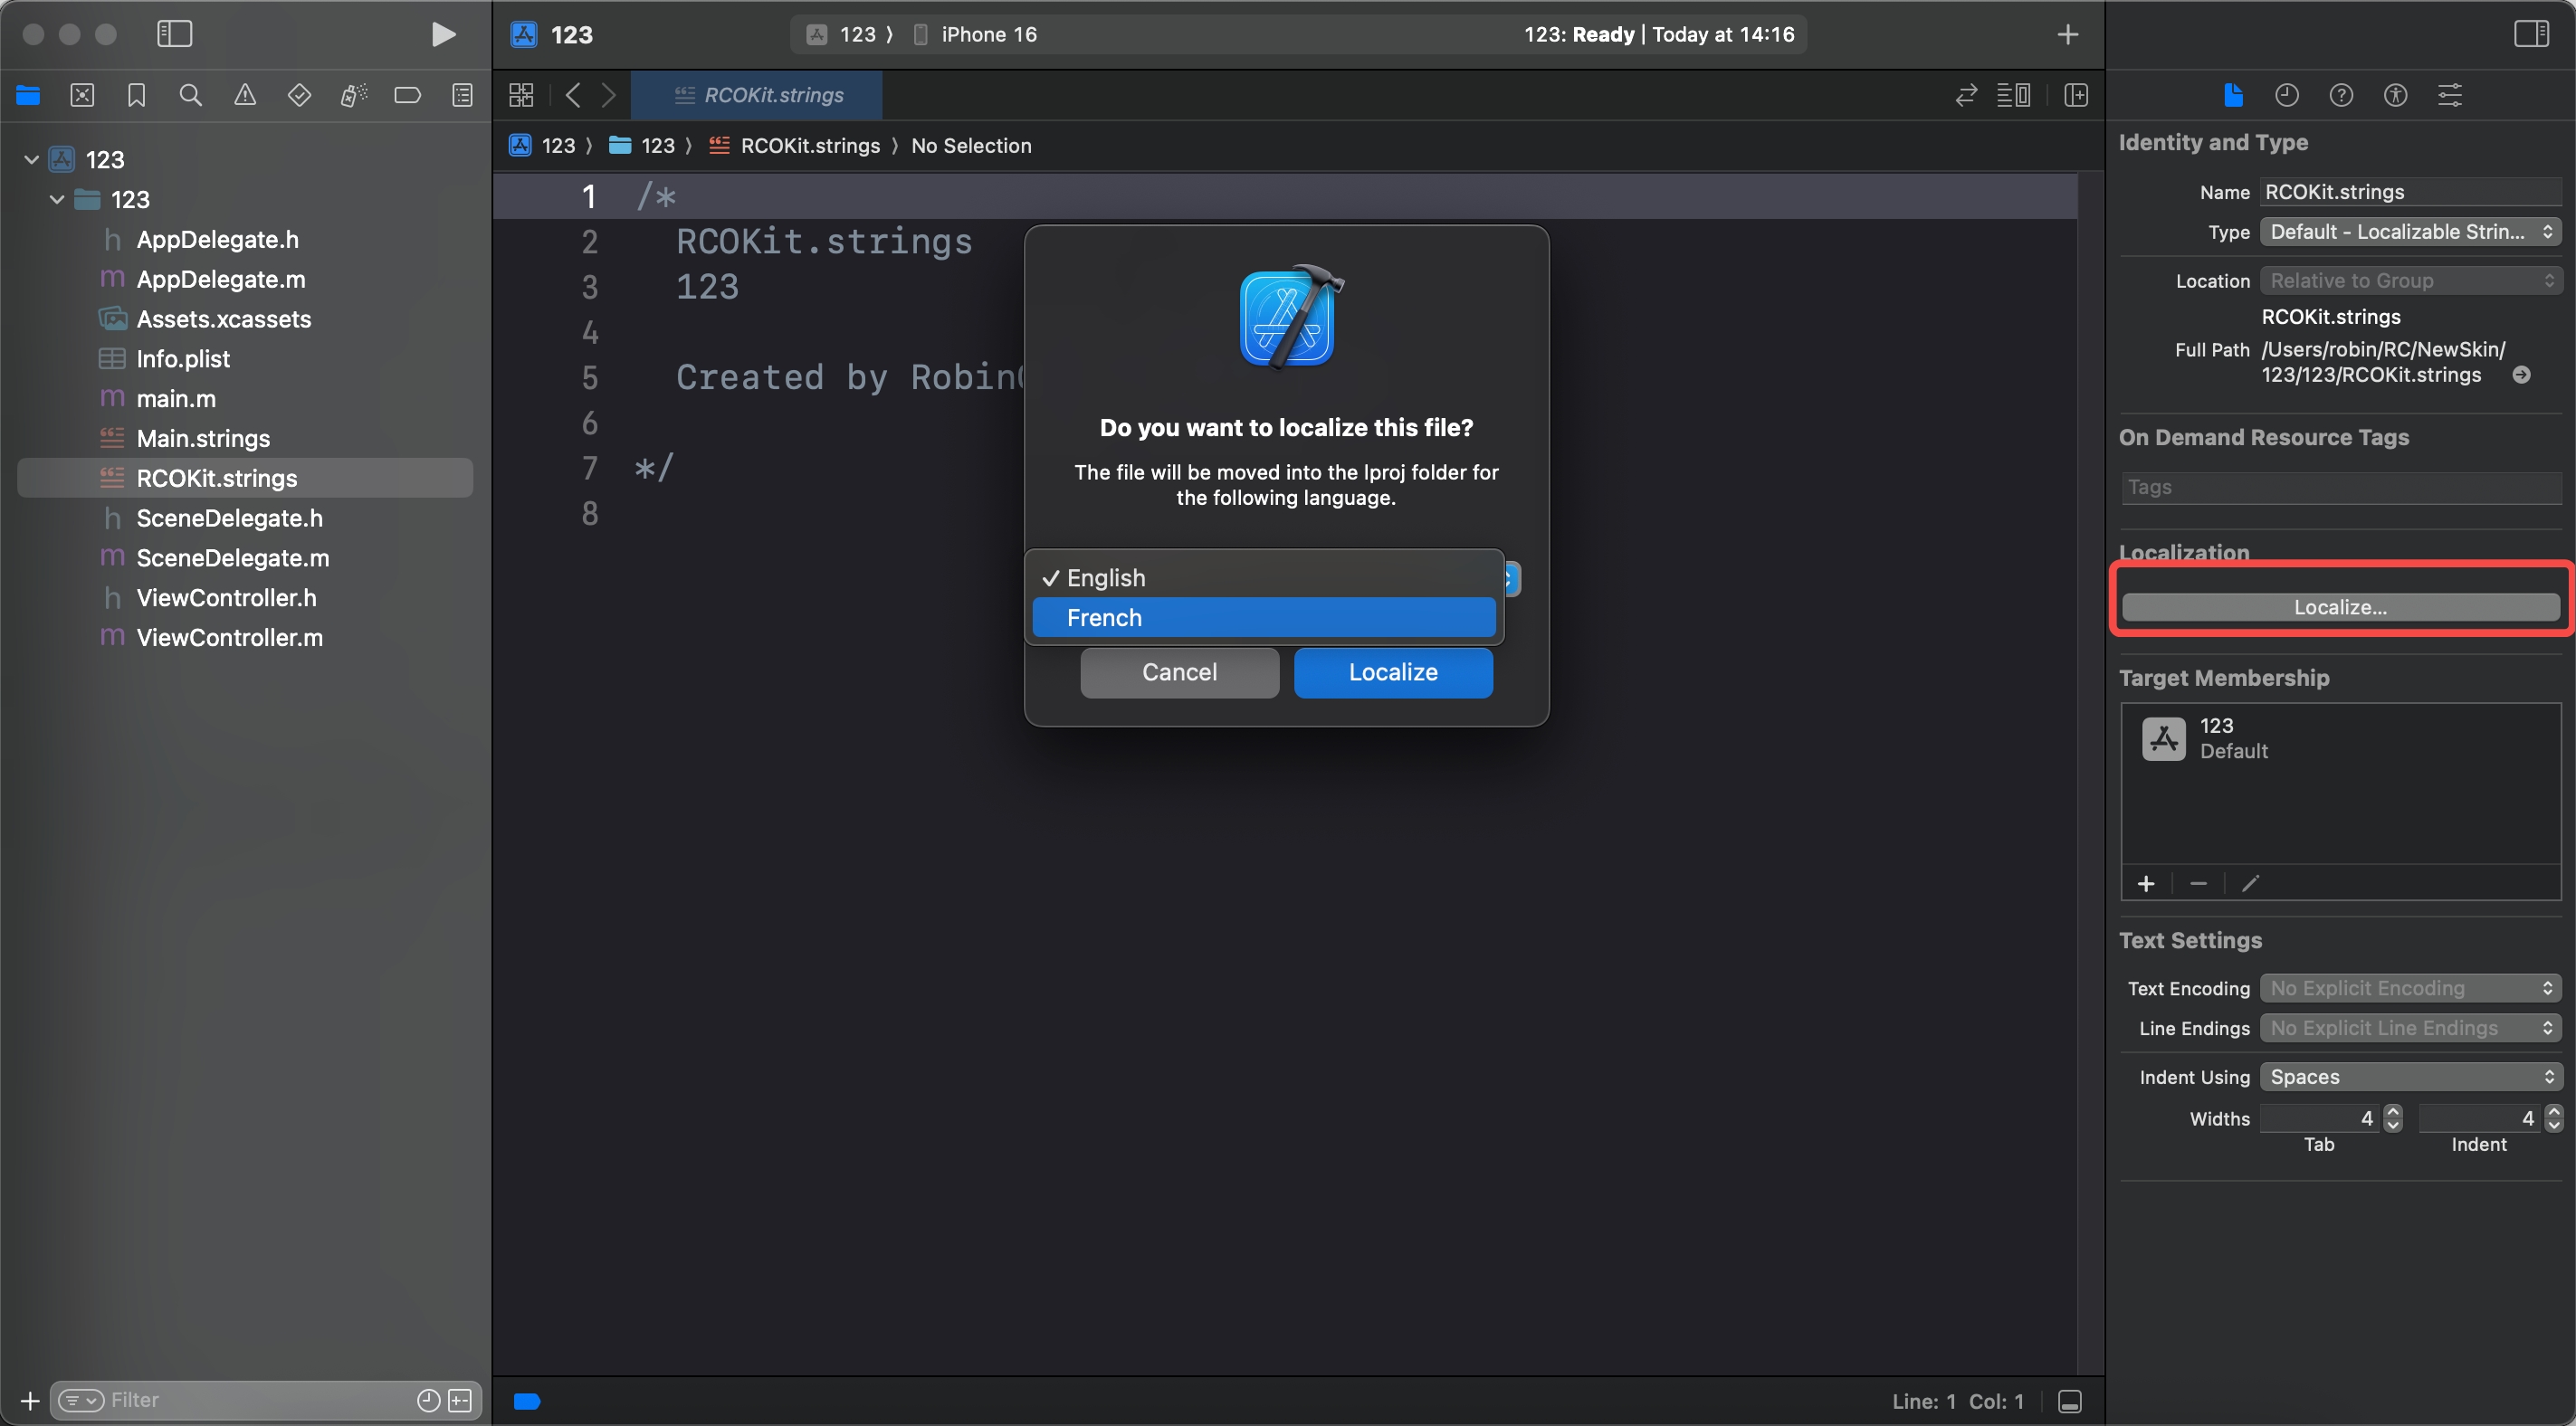Add editor on right icon
Viewport: 2576px width, 1426px height.
coord(2076,96)
